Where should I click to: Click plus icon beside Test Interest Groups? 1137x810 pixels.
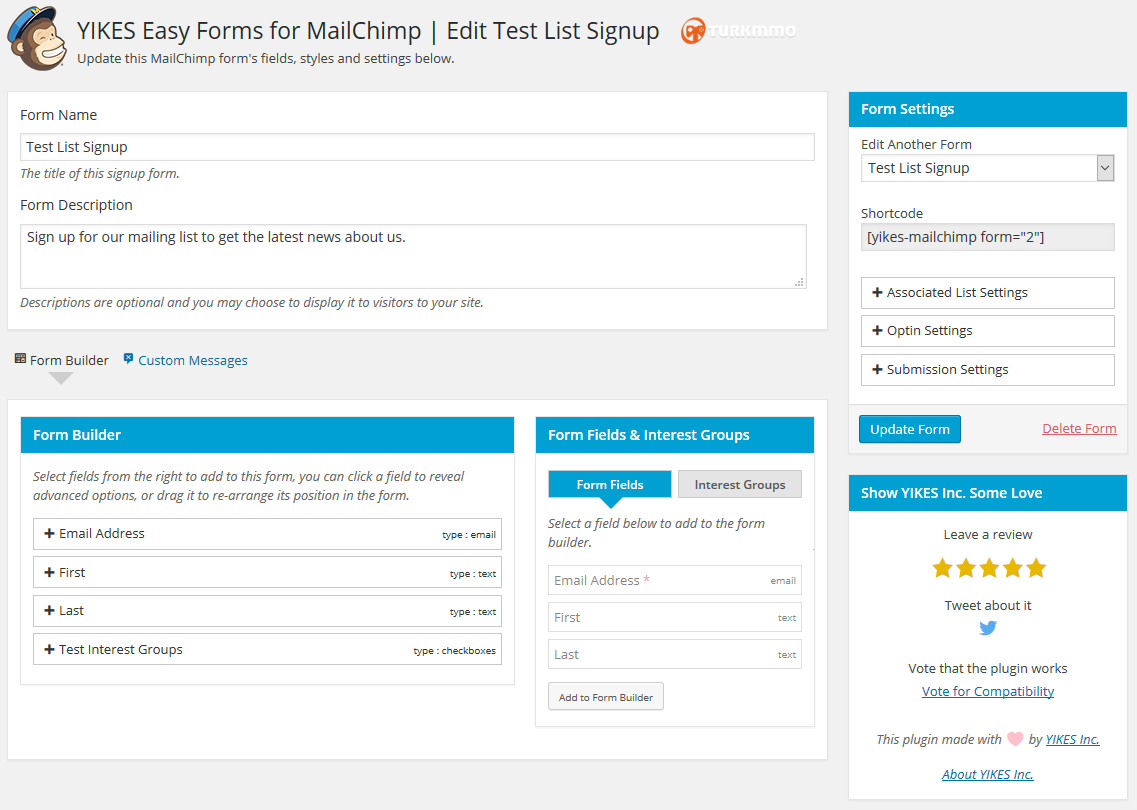pos(49,649)
